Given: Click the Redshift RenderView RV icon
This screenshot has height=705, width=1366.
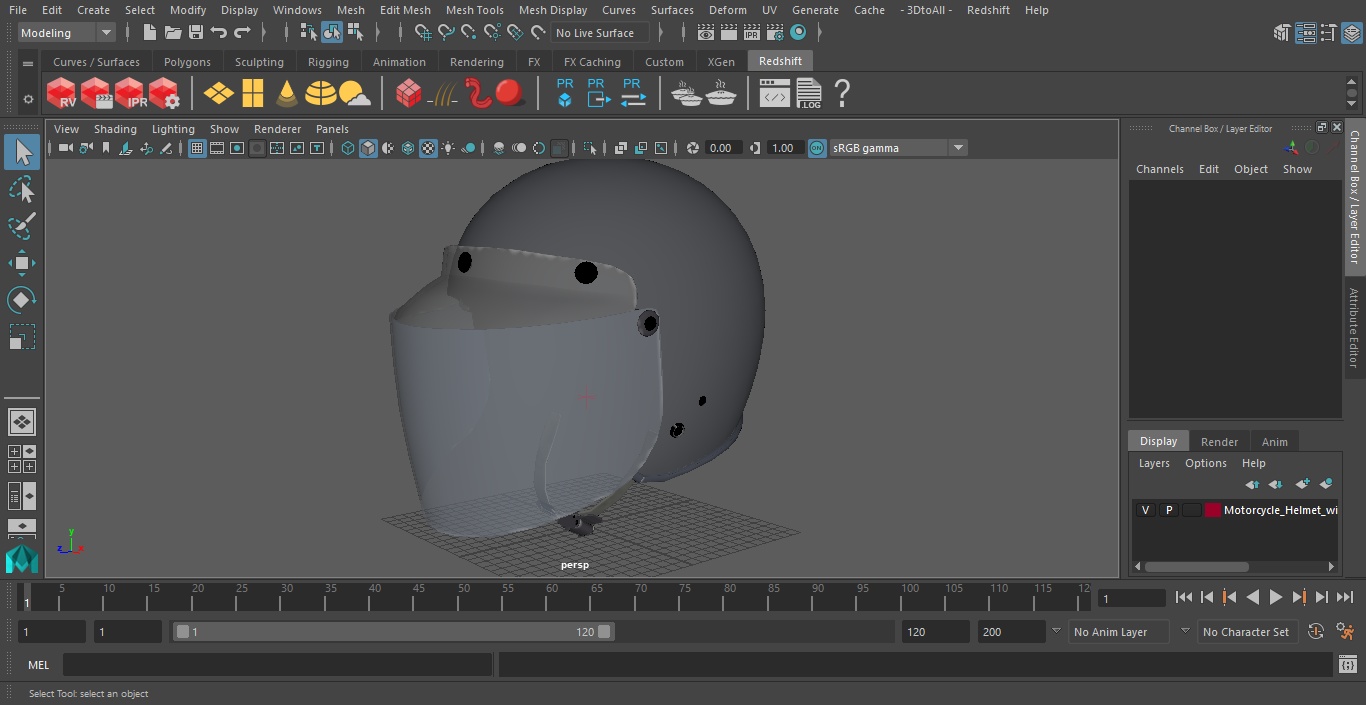Looking at the screenshot, I should [x=62, y=94].
